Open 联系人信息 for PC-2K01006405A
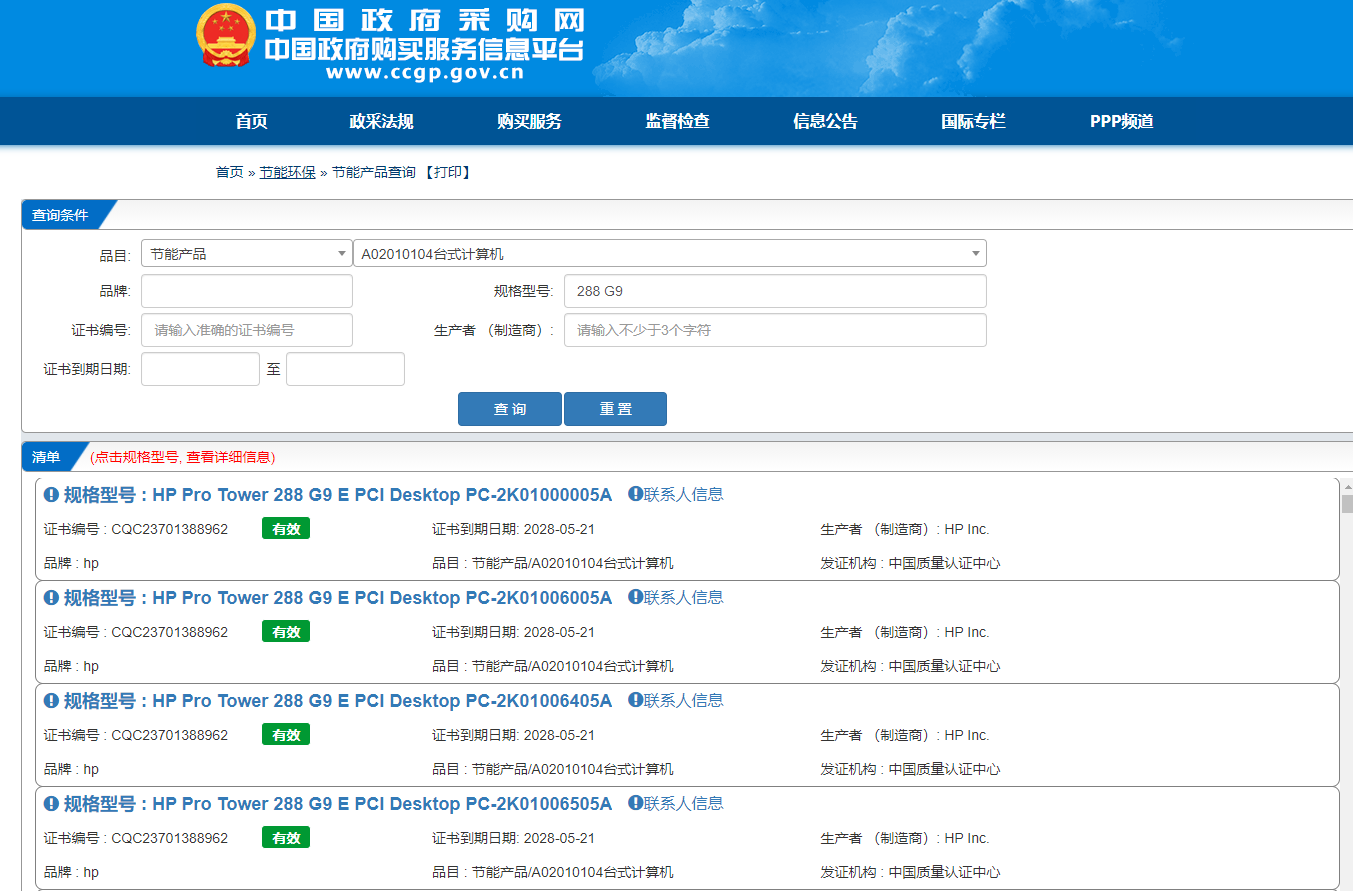Viewport: 1353px width, 891px height. pos(683,700)
